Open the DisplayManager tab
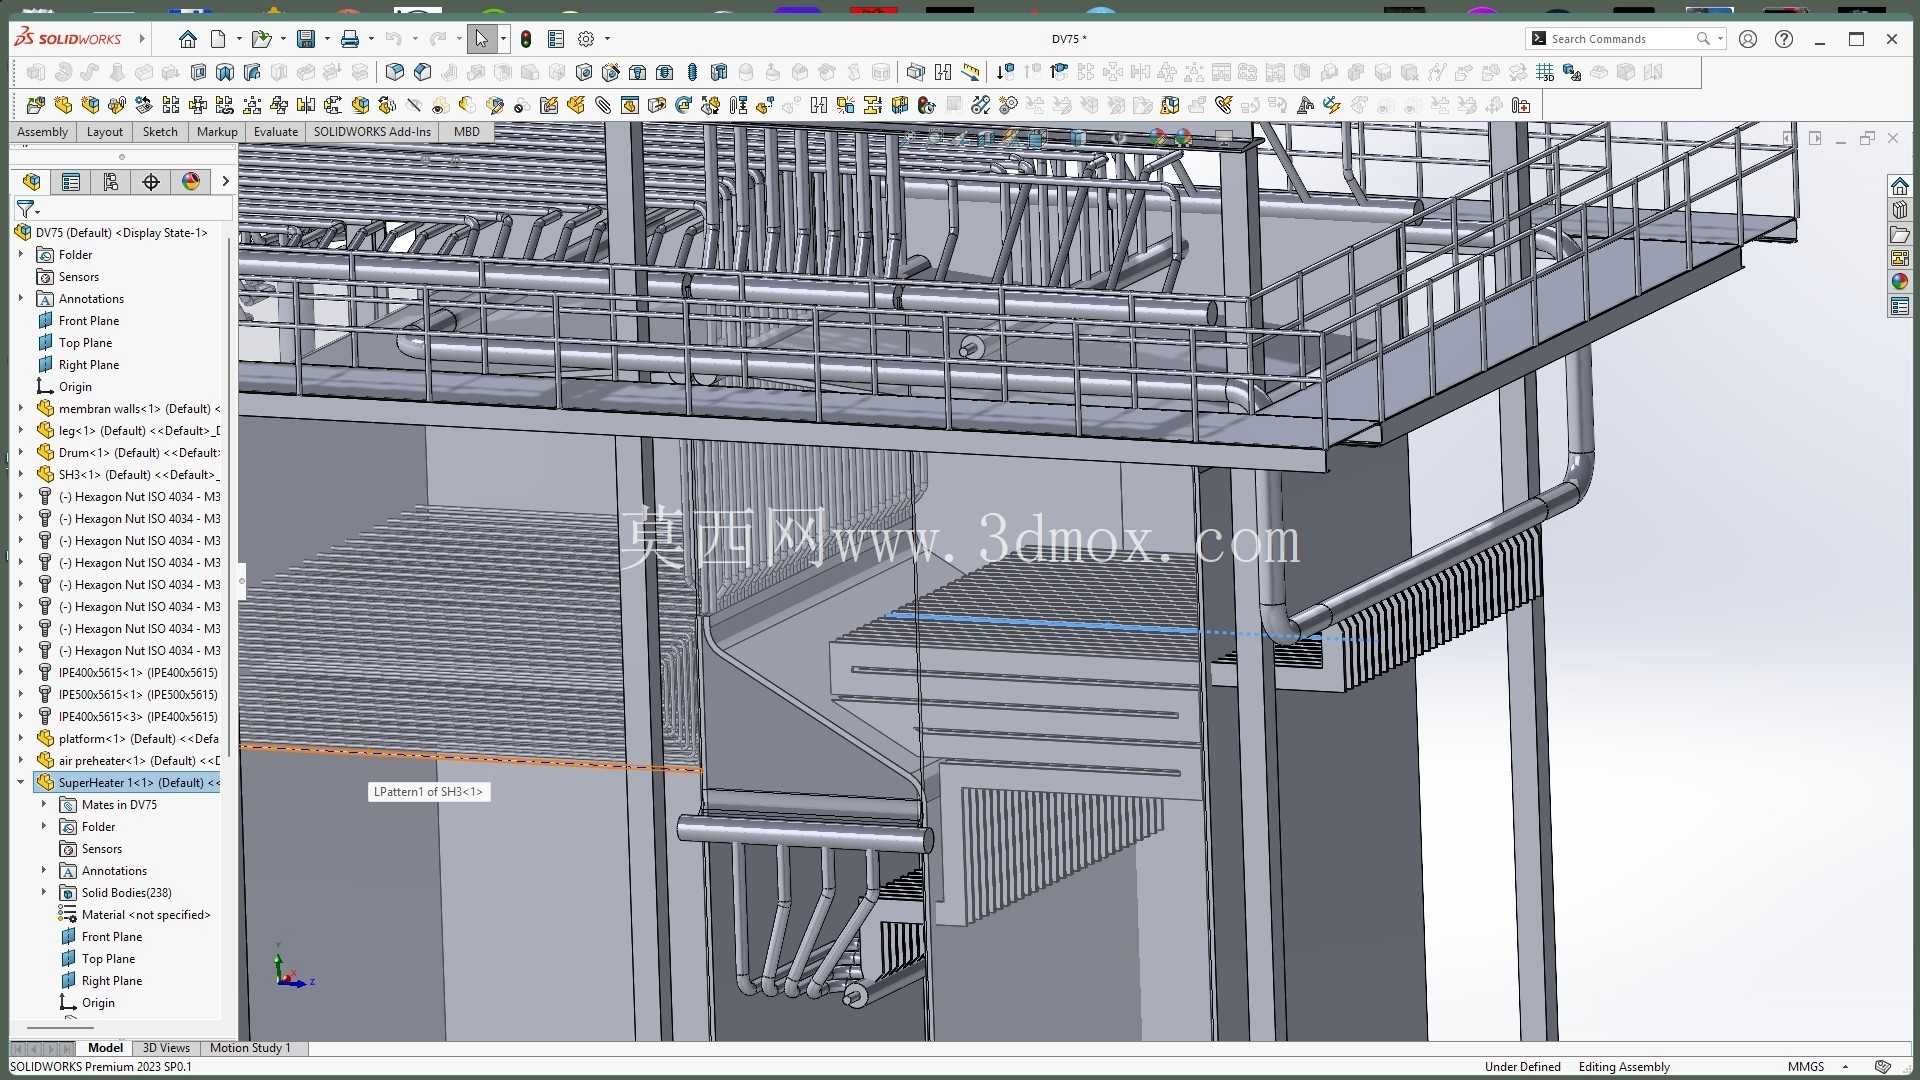The height and width of the screenshot is (1080, 1920). pyautogui.click(x=191, y=181)
